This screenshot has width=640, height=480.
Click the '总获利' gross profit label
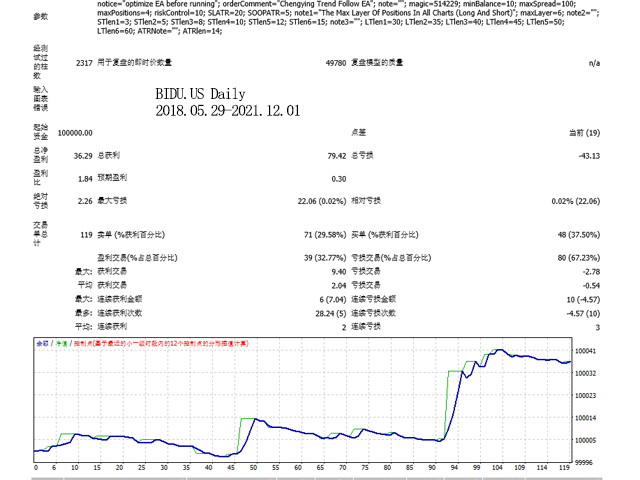pos(109,156)
